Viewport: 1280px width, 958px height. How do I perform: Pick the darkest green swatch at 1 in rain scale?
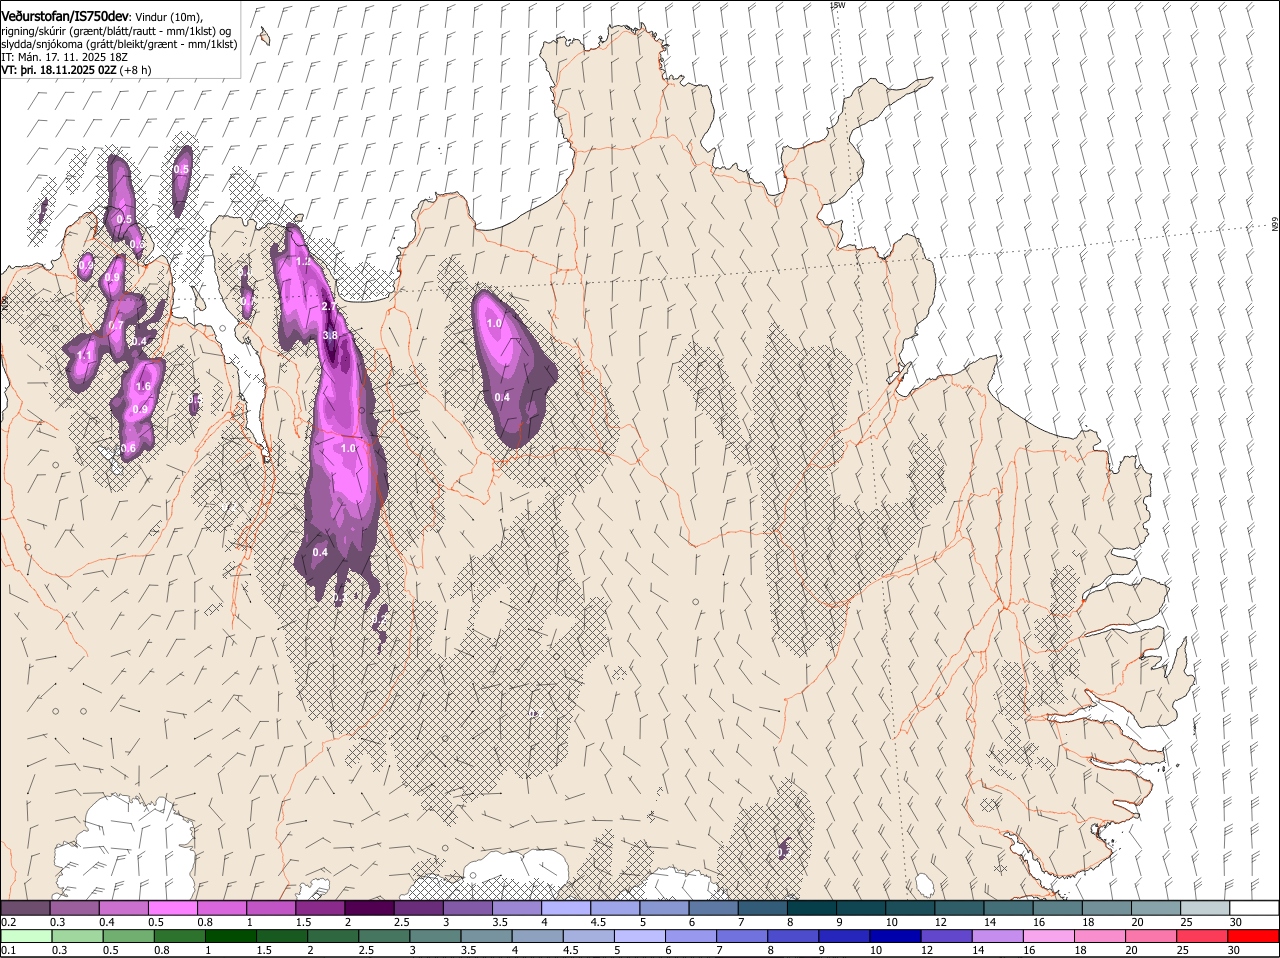[x=232, y=936]
